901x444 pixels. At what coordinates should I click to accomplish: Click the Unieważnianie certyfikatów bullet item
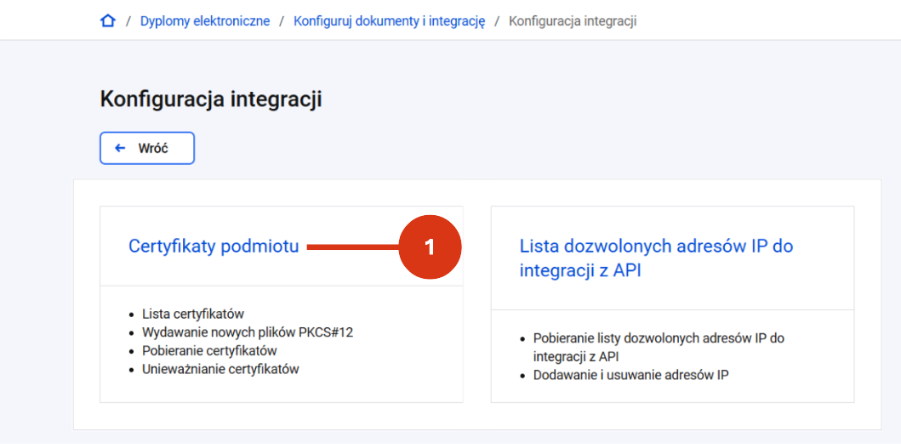pos(221,369)
